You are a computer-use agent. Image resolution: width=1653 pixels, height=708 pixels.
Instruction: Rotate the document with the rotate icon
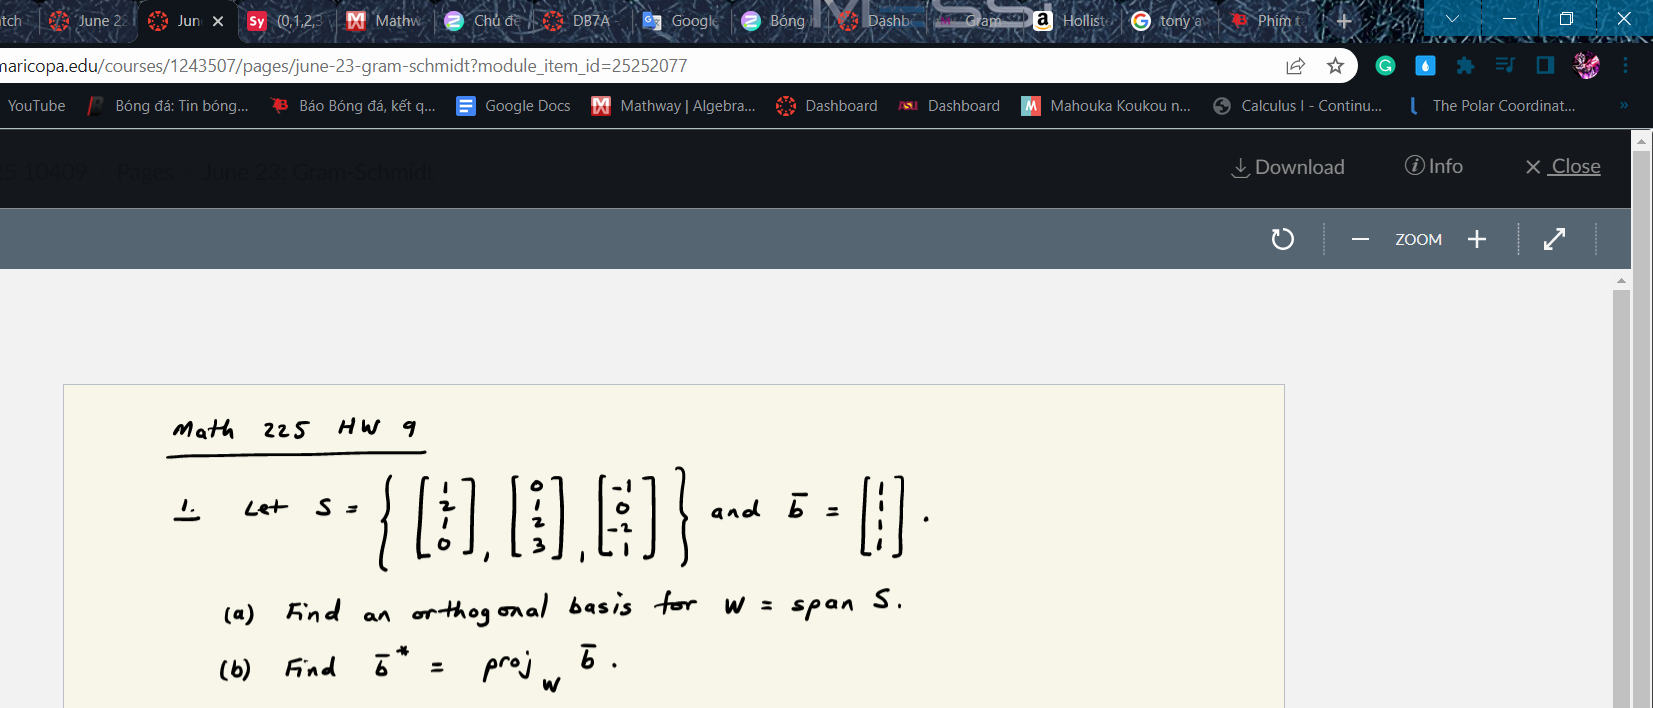click(x=1282, y=239)
